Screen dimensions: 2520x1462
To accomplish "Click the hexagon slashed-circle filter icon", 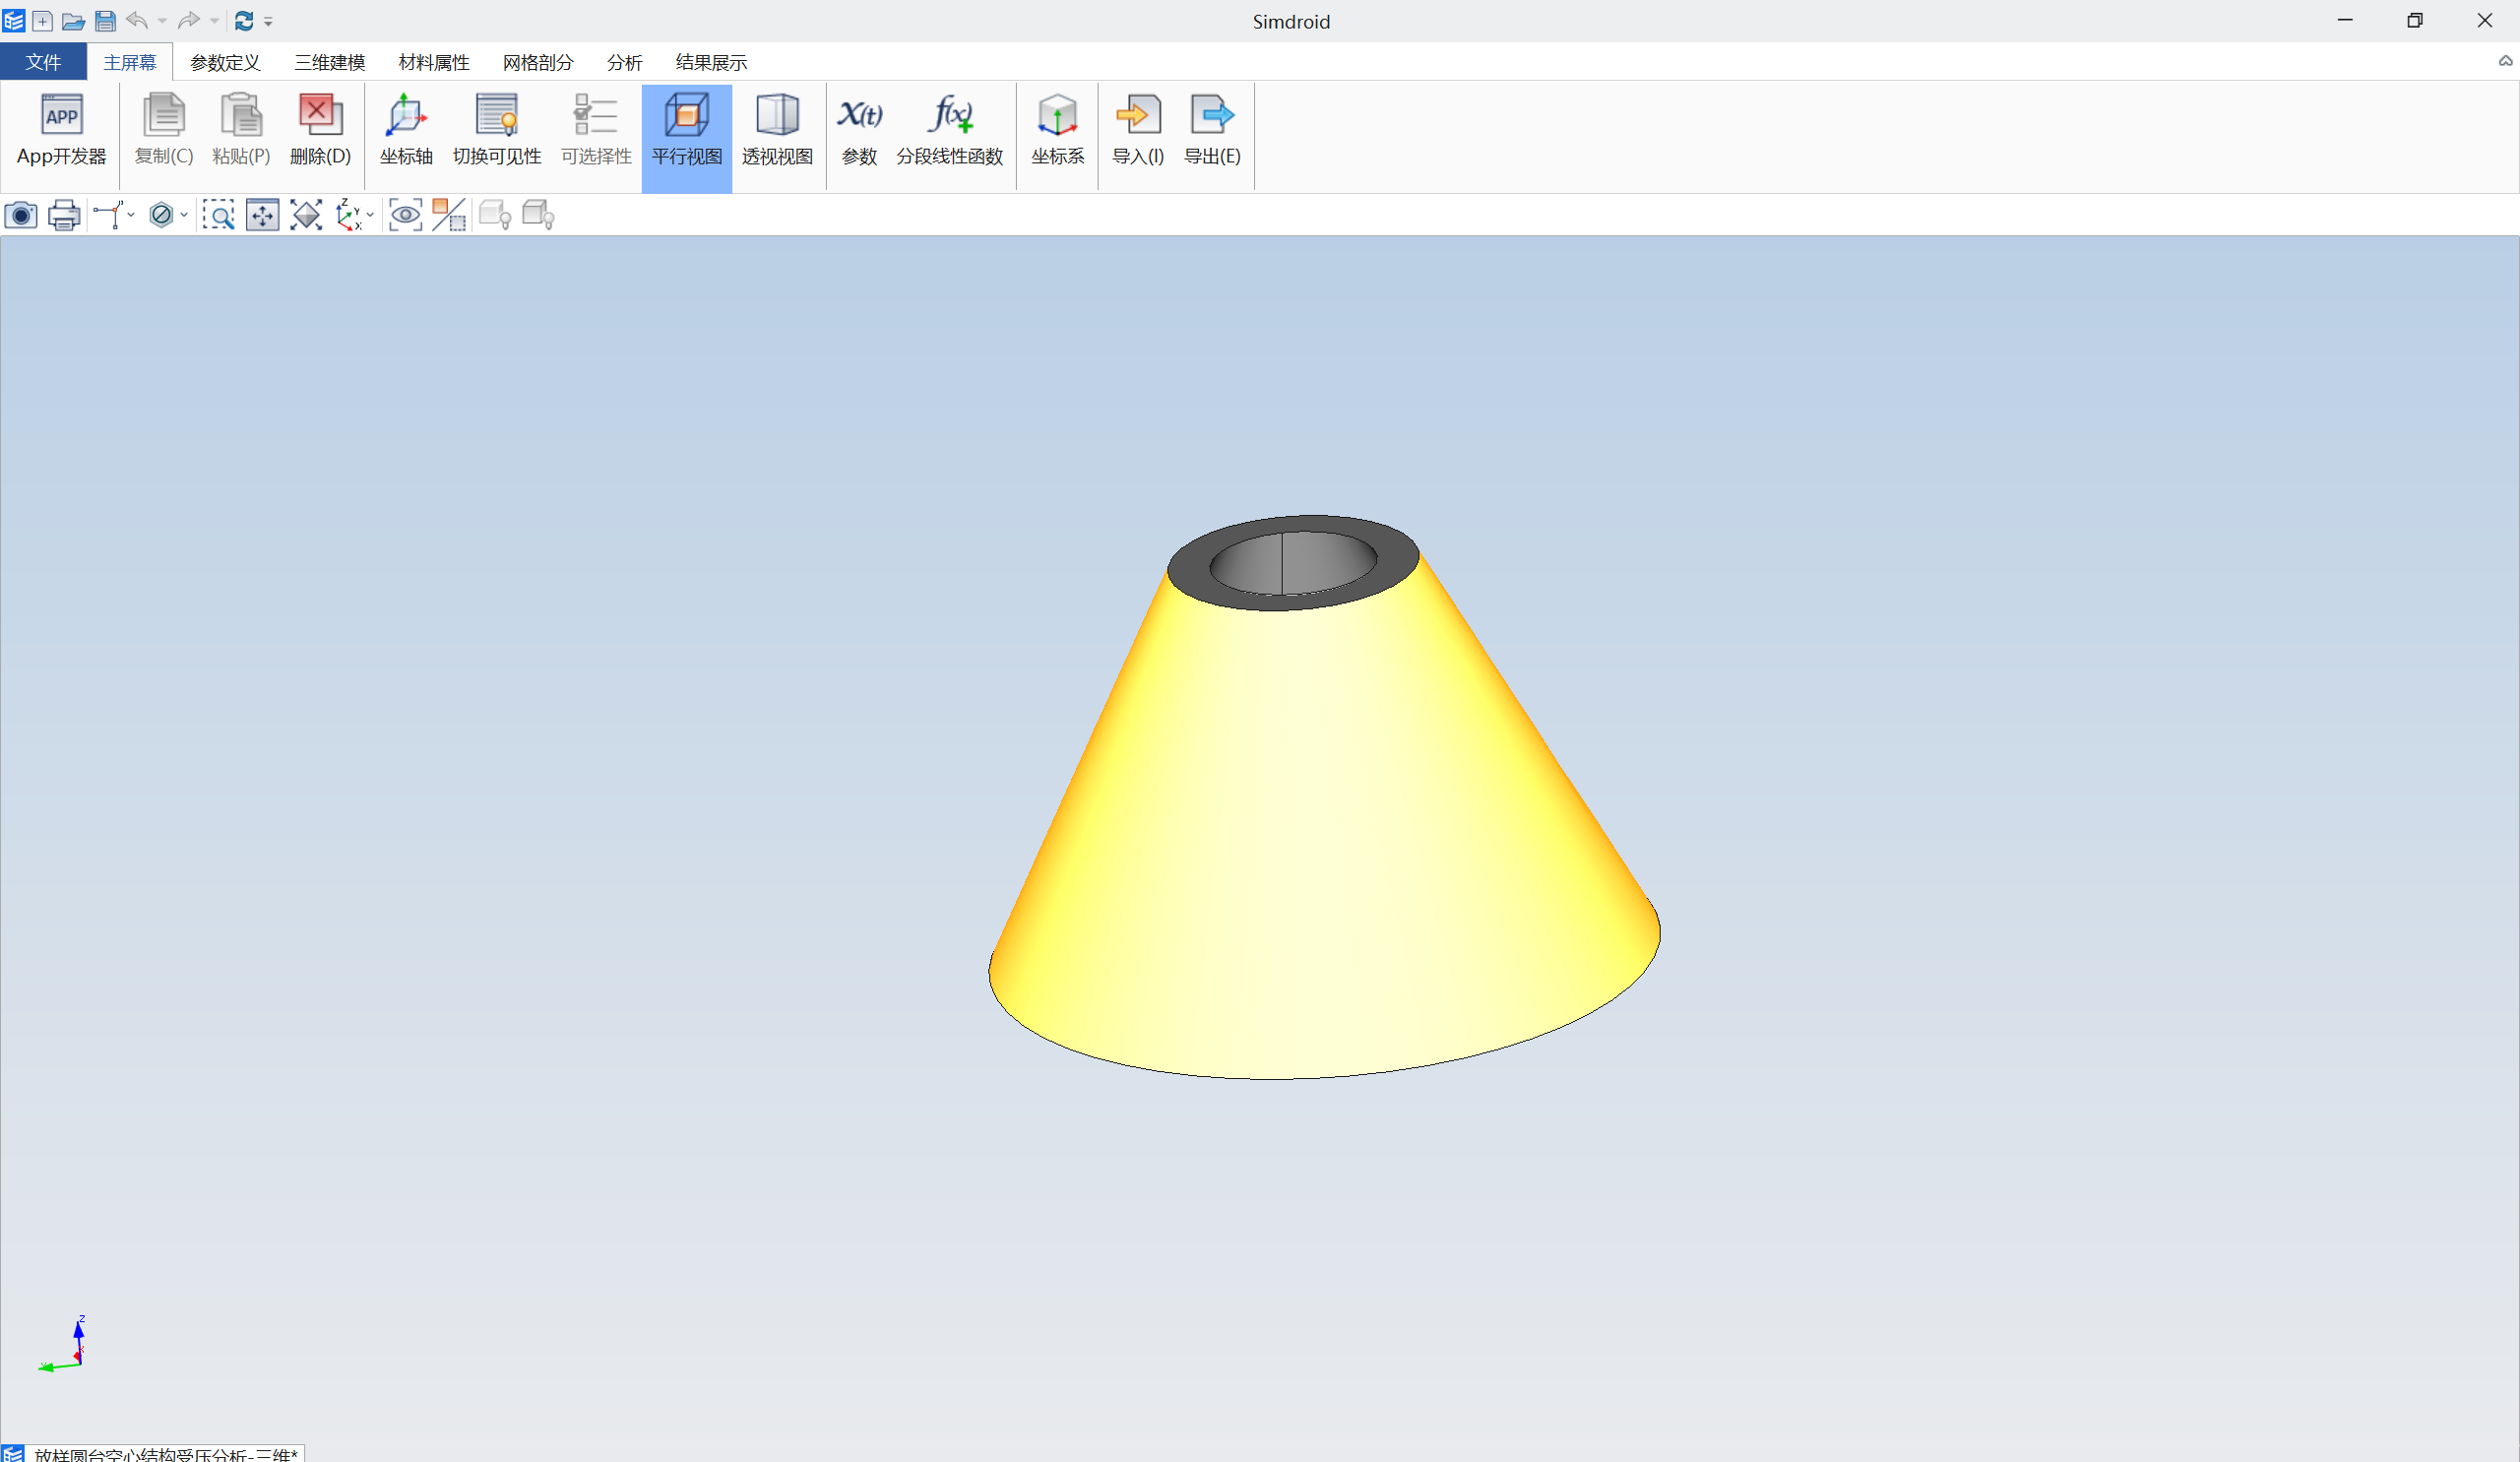I will click(x=161, y=215).
